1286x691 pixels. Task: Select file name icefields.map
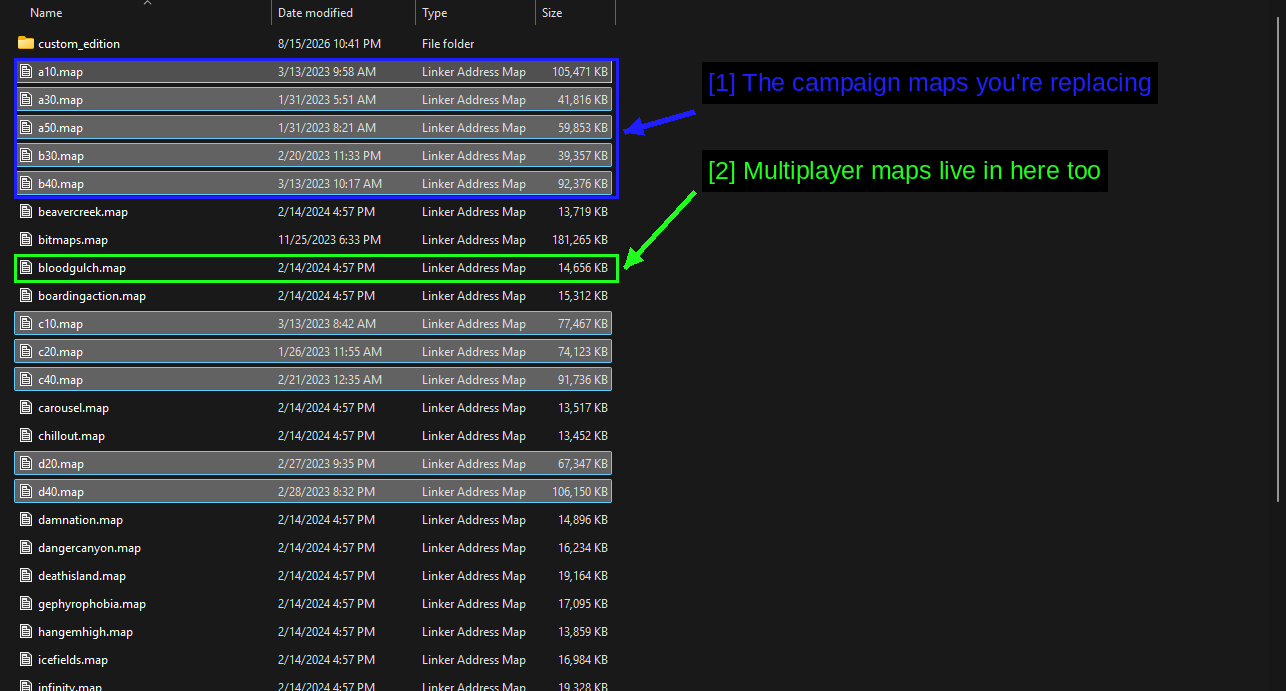click(x=73, y=660)
